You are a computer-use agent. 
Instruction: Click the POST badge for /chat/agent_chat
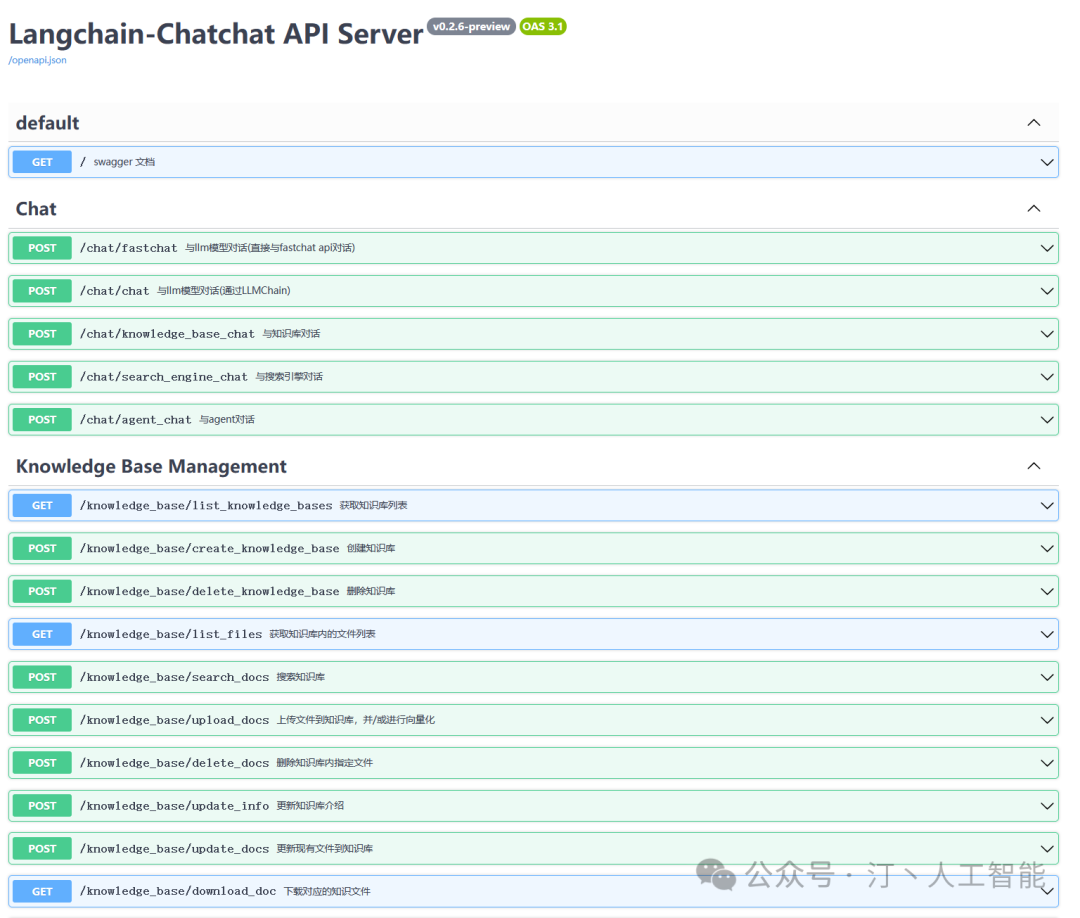click(x=42, y=419)
